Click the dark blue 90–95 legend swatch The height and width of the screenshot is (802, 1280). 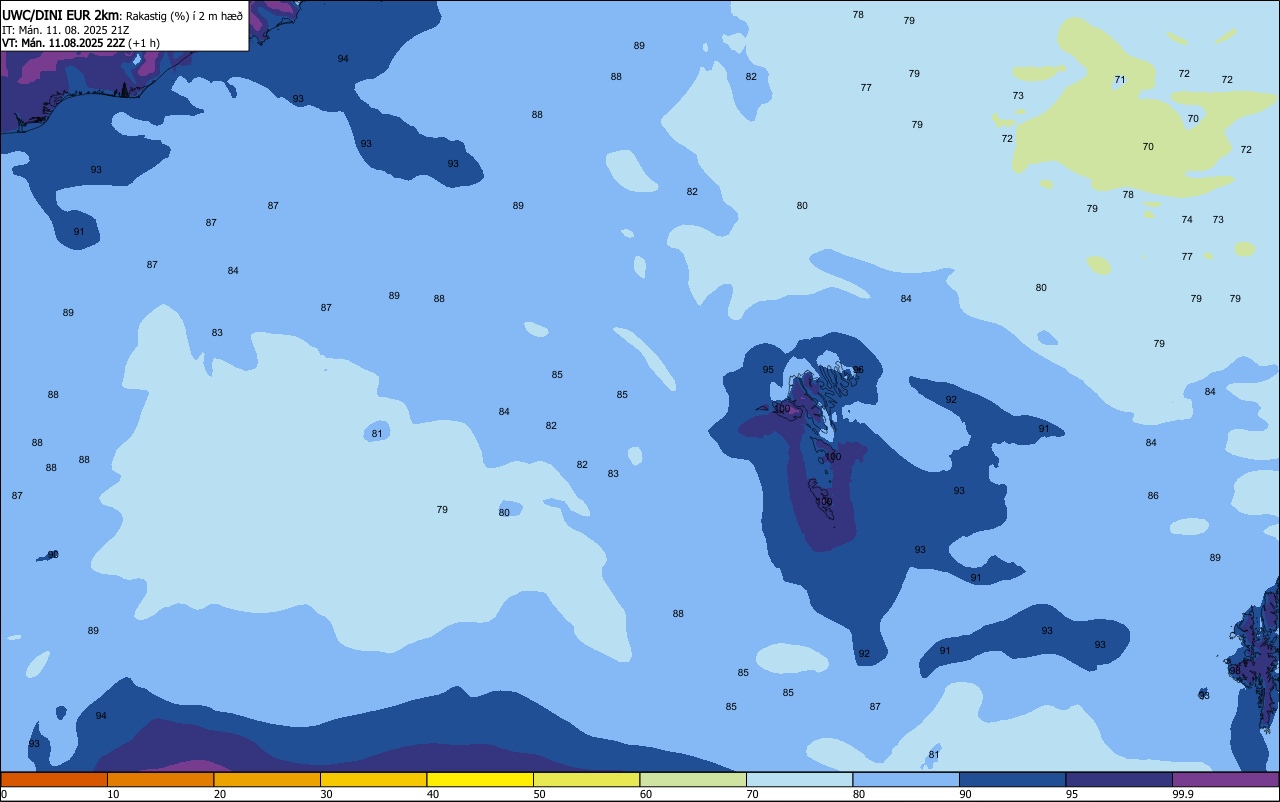click(1012, 779)
